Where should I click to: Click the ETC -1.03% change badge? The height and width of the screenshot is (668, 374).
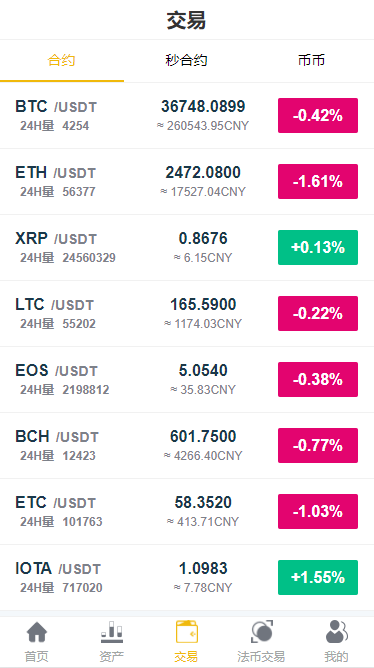pos(318,511)
